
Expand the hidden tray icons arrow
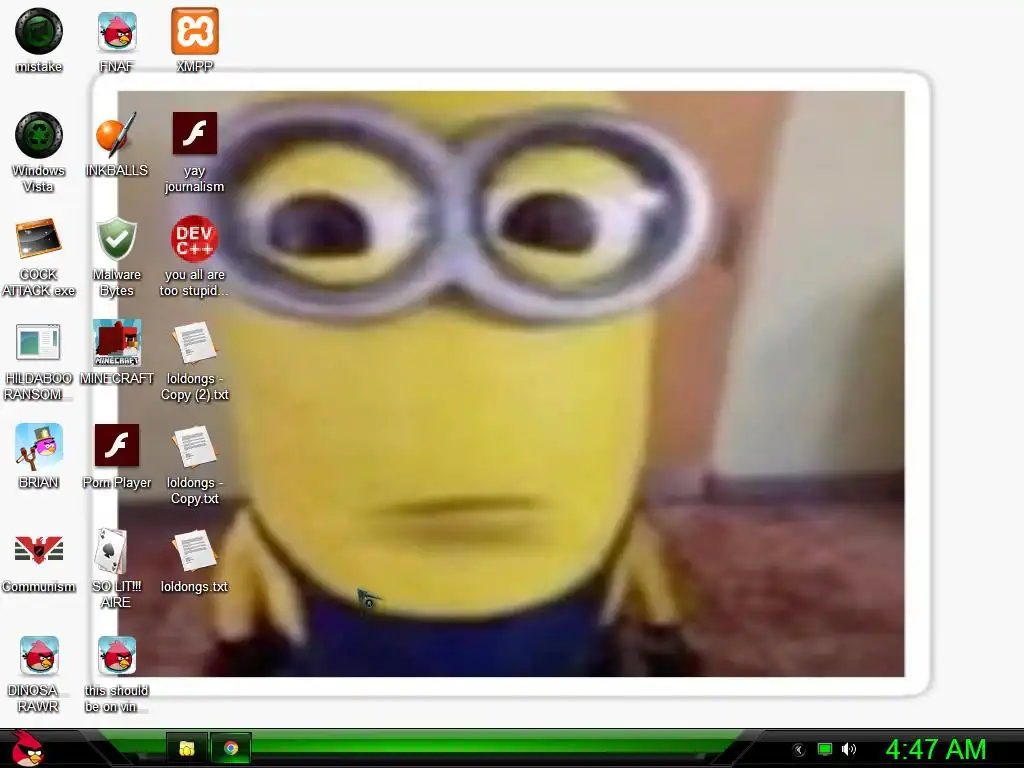799,750
